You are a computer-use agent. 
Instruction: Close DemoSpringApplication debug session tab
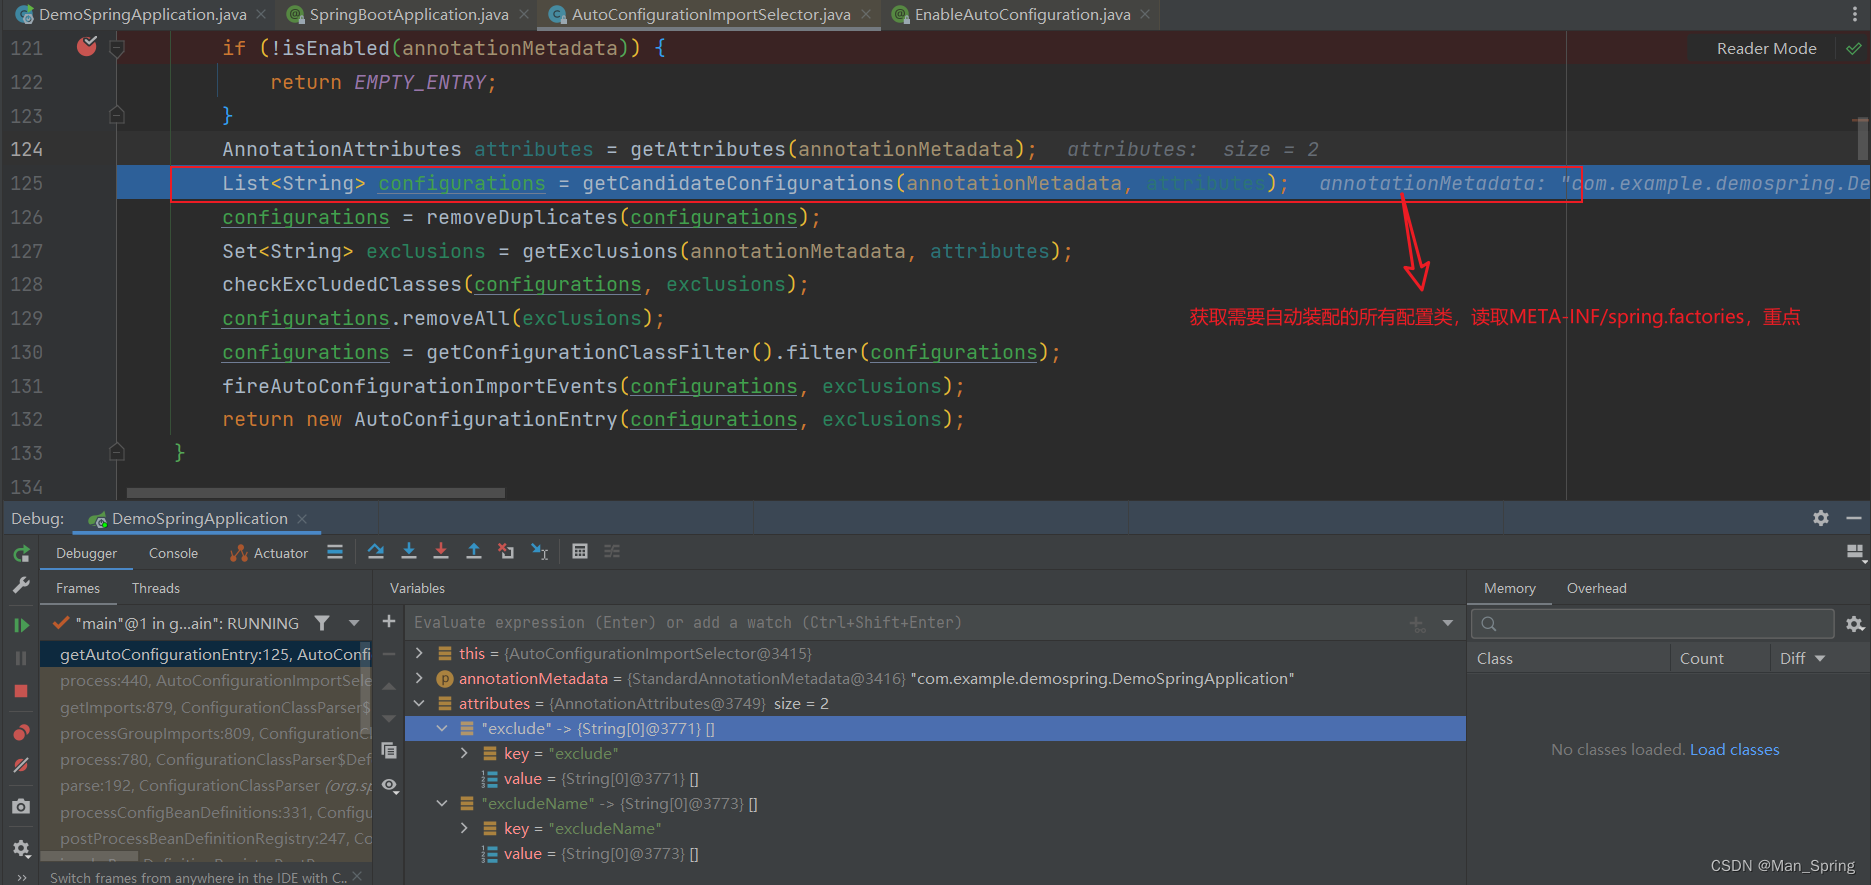[x=302, y=518]
